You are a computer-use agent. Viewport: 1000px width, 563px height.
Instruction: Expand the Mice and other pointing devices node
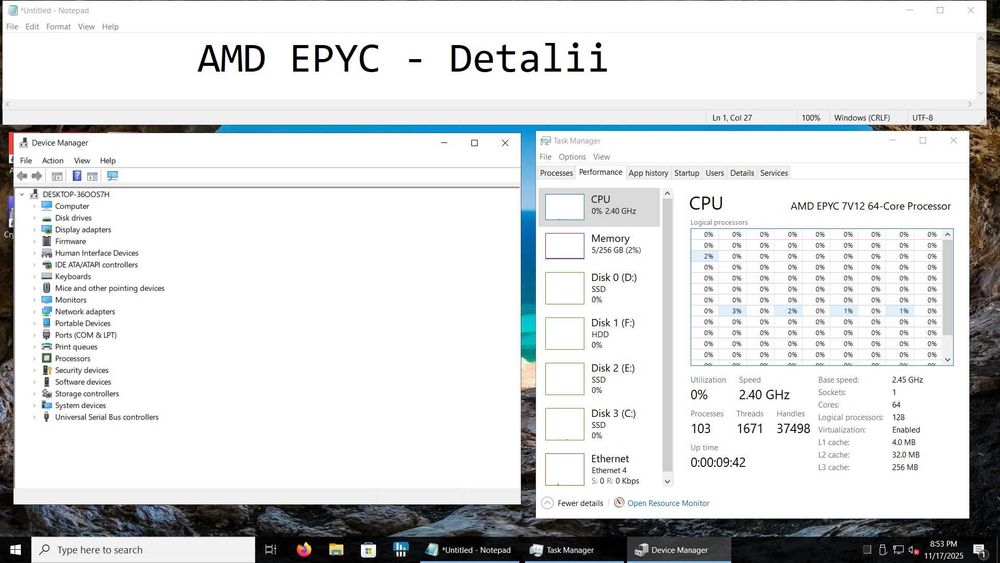click(34, 288)
